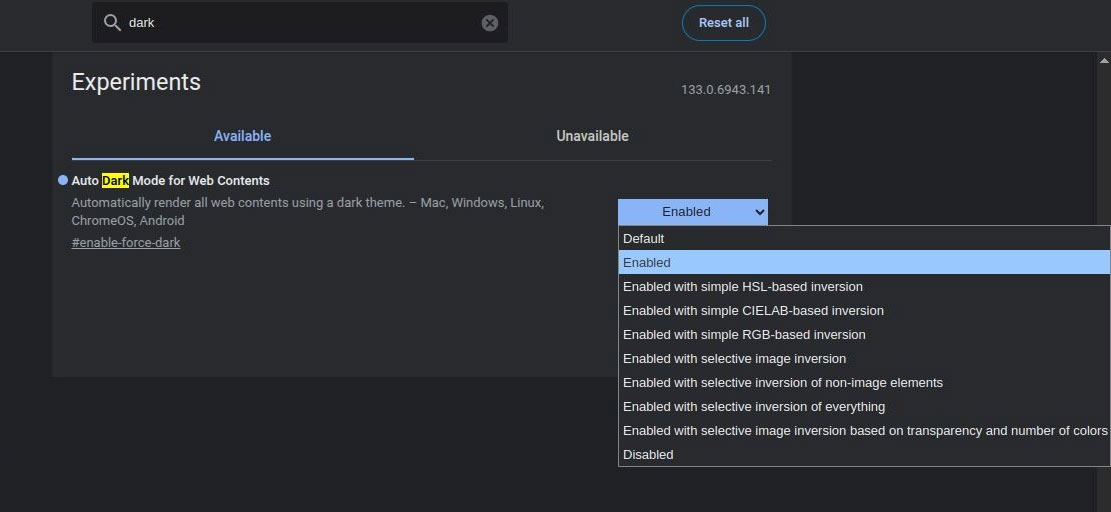The image size is (1111, 512).
Task: Choose inversion based on transparency and colors
Action: 864,431
